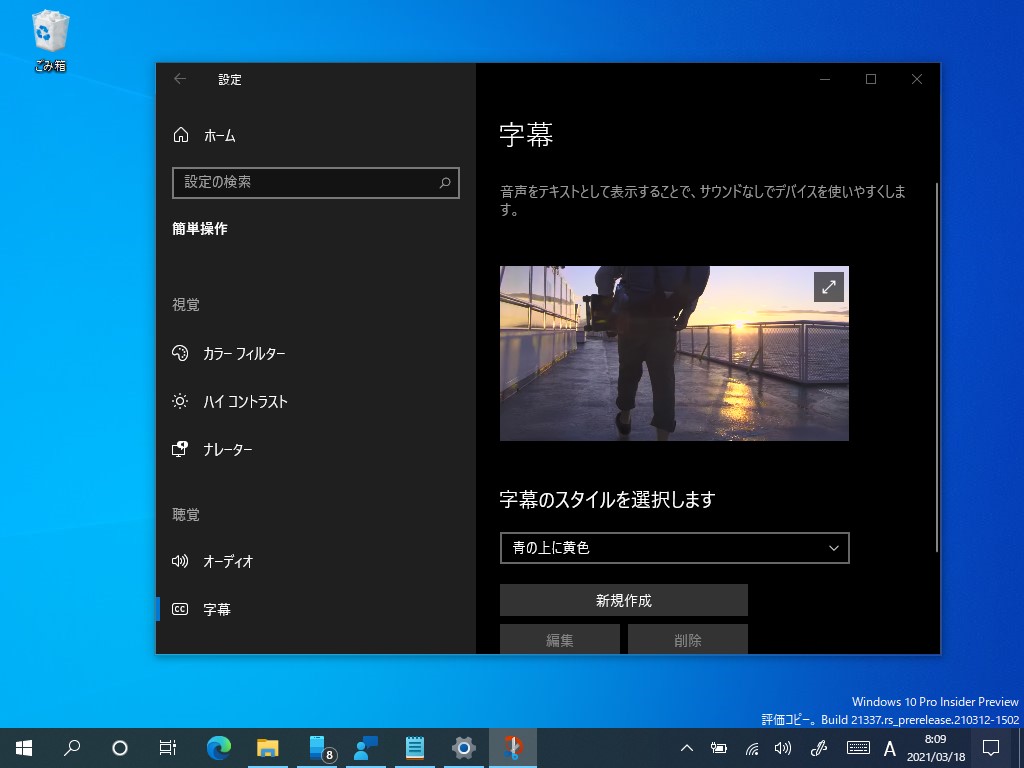1024x768 pixels.
Task: Open Microsoft Edge from the taskbar
Action: [x=217, y=747]
